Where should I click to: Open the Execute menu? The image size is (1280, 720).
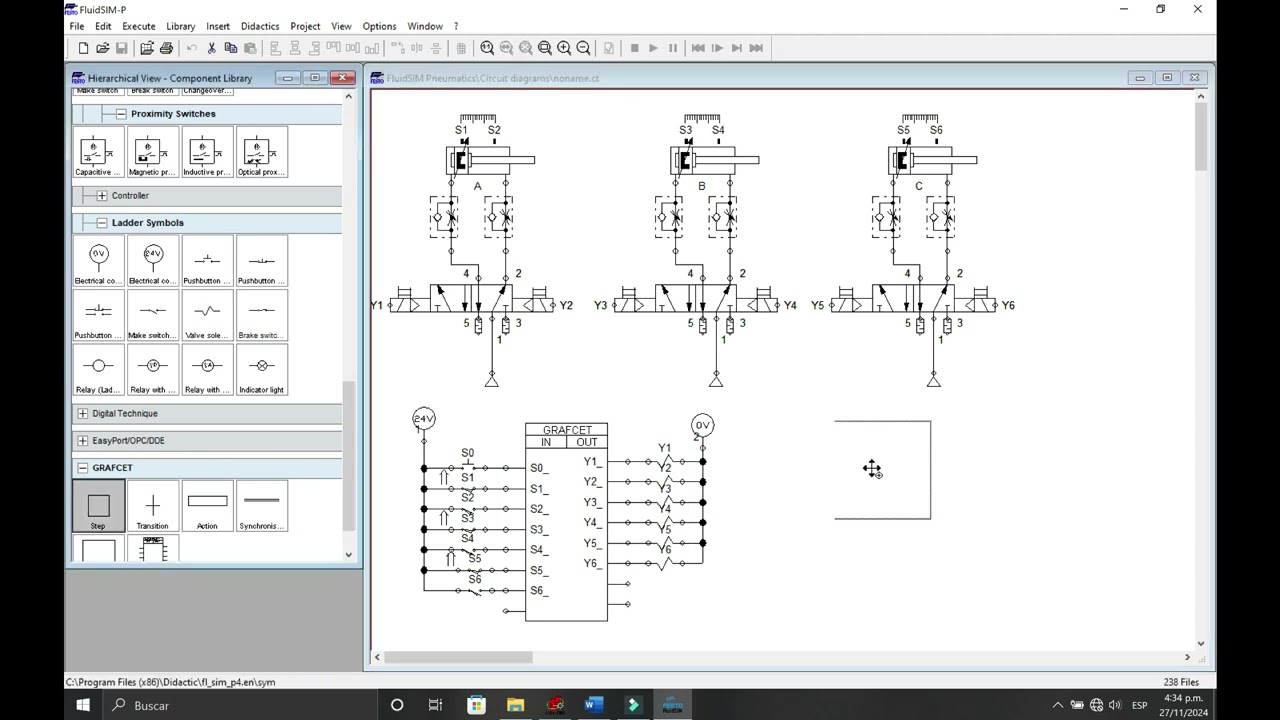(139, 26)
